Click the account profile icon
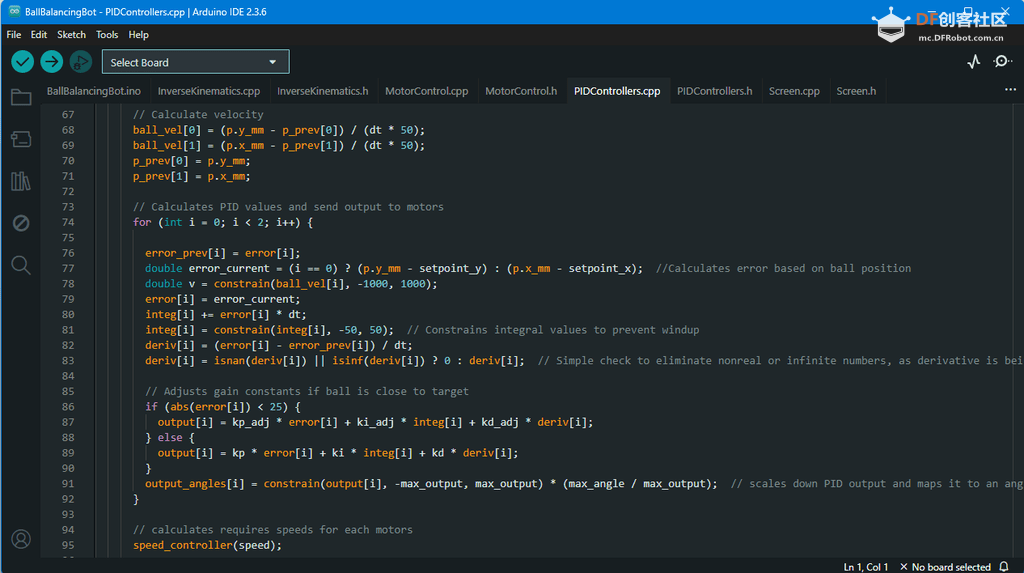This screenshot has height=573, width=1024. tap(21, 539)
